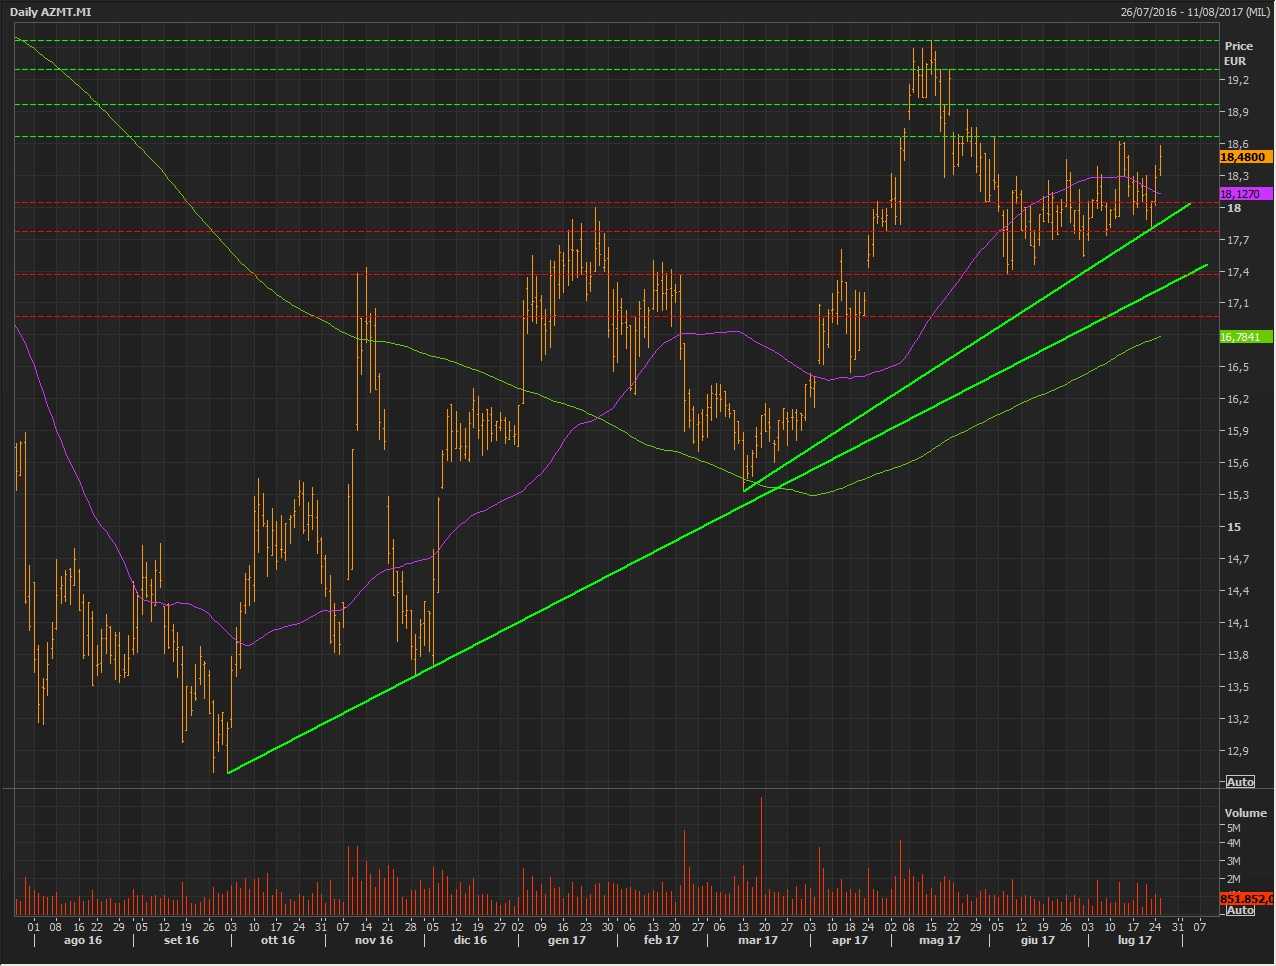Click the 4M volume axis value

tap(1233, 844)
